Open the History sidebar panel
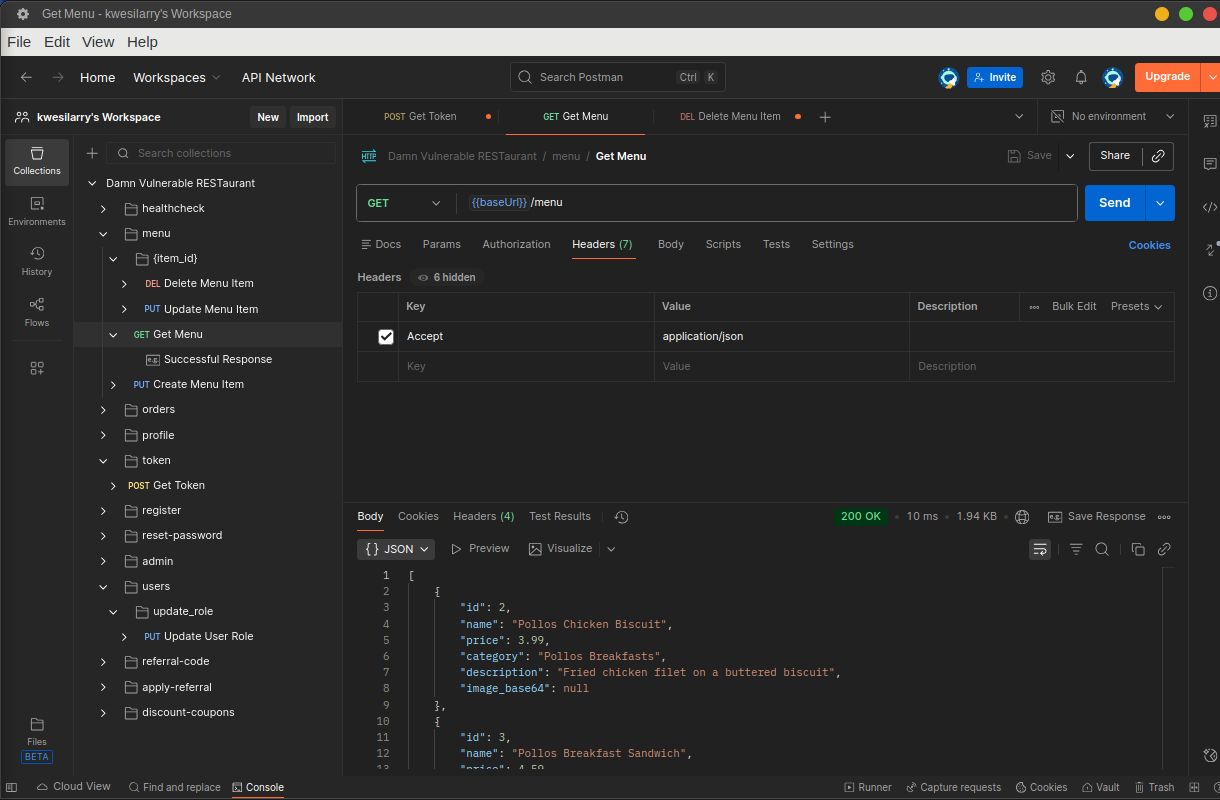The height and width of the screenshot is (800, 1220). pos(37,261)
